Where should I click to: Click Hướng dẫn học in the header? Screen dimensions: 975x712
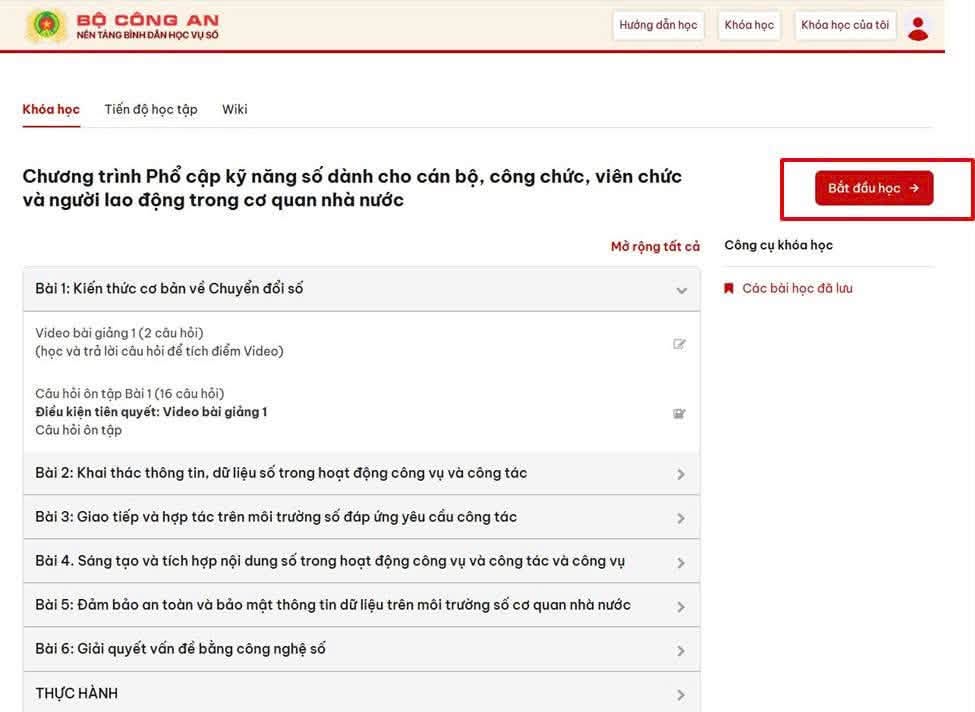point(658,25)
